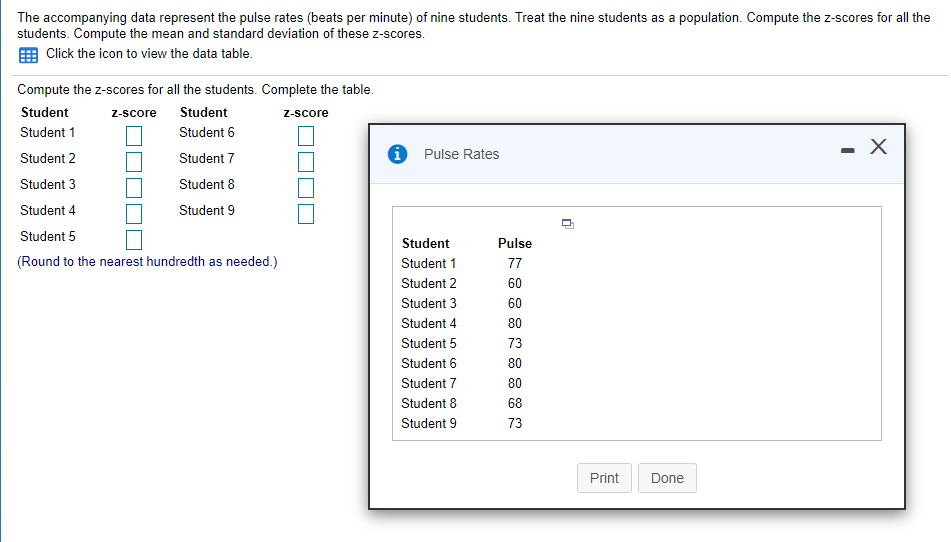Close the Pulse Rates dialog

pyautogui.click(x=878, y=148)
